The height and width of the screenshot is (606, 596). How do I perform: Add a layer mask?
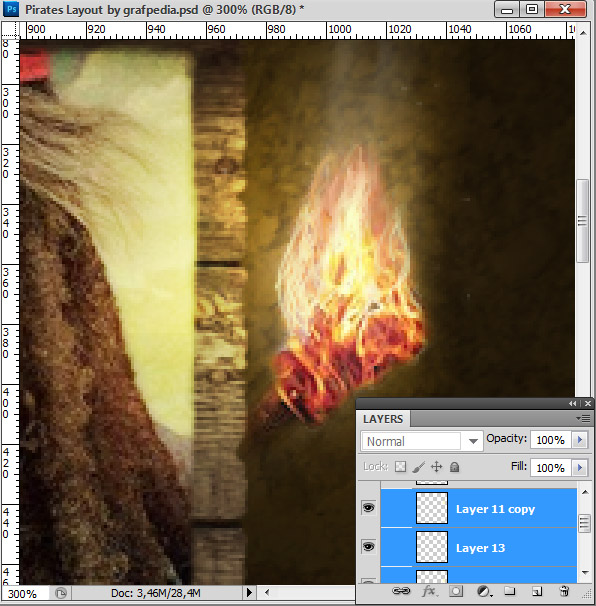456,591
